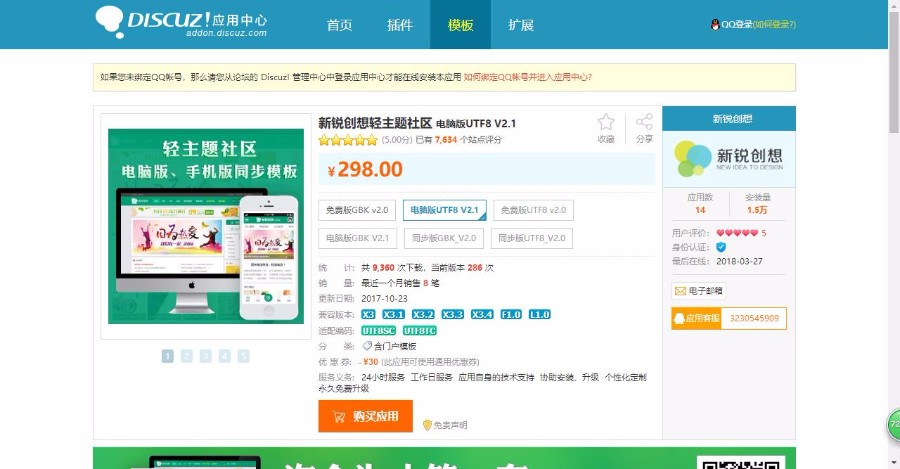Click the 身份认证 blue shield badge
Image resolution: width=900 pixels, height=469 pixels.
[721, 247]
